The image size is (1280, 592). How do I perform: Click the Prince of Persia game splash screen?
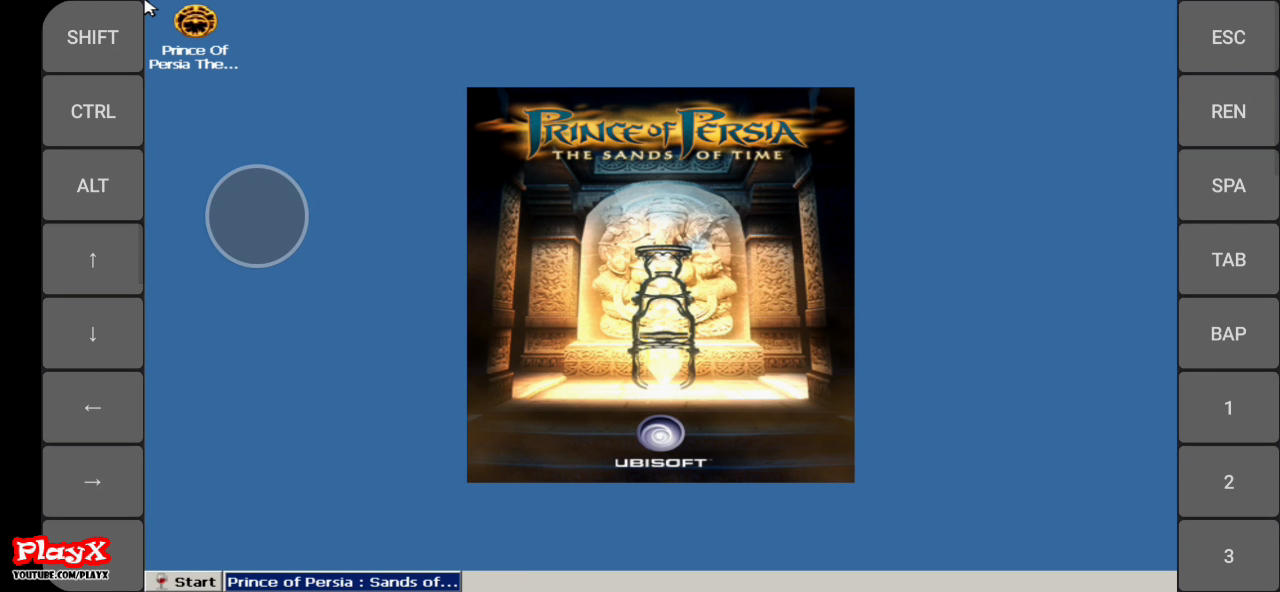click(x=660, y=285)
